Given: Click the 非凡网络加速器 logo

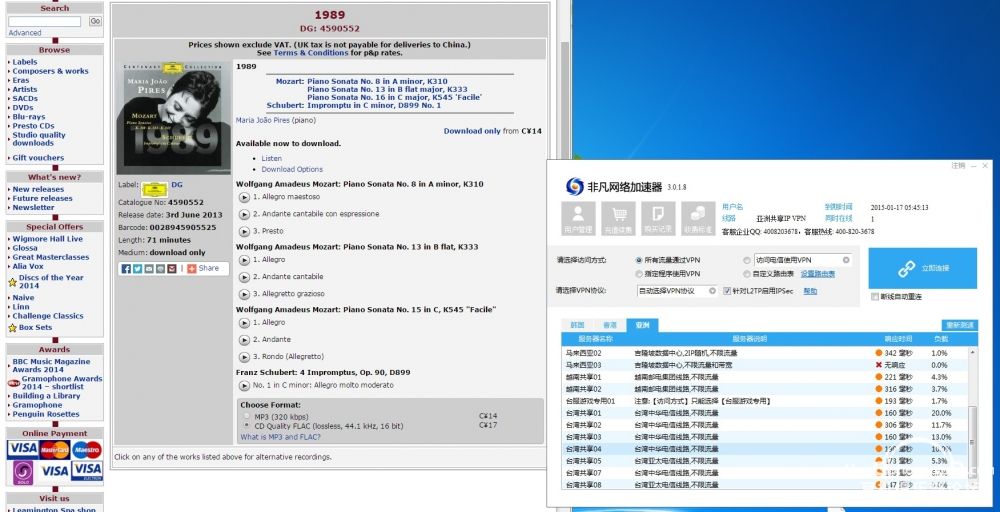Looking at the screenshot, I should (574, 186).
